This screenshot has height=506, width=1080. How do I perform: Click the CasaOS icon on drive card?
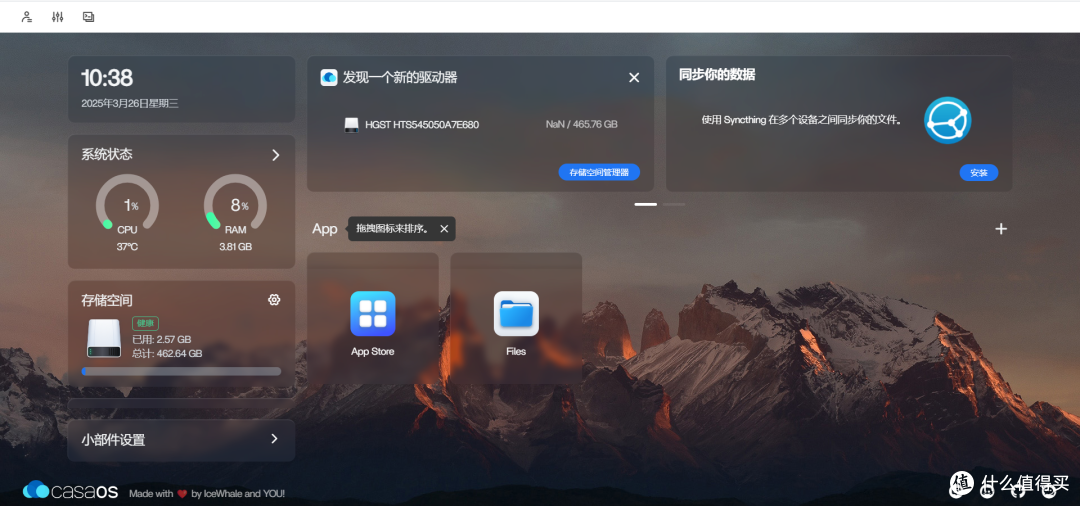[x=329, y=77]
